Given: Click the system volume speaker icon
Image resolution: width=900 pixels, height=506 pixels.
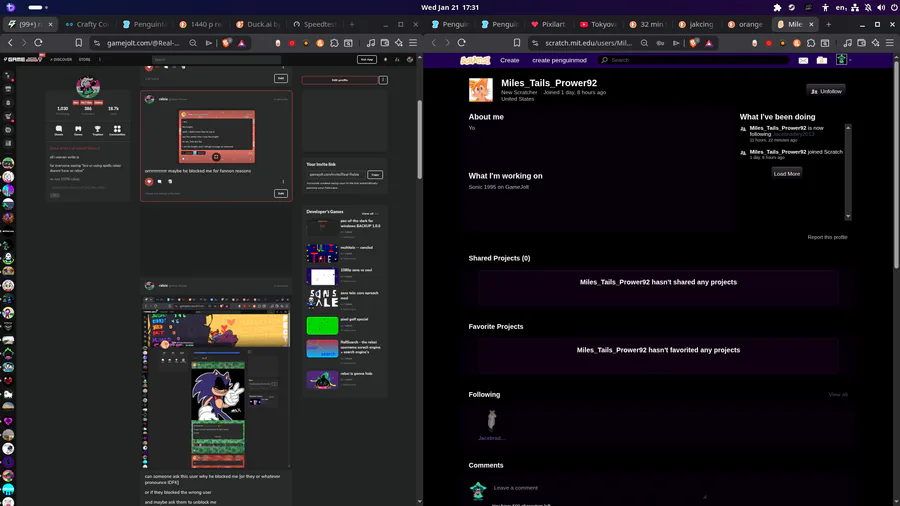Looking at the screenshot, I should click(881, 7).
